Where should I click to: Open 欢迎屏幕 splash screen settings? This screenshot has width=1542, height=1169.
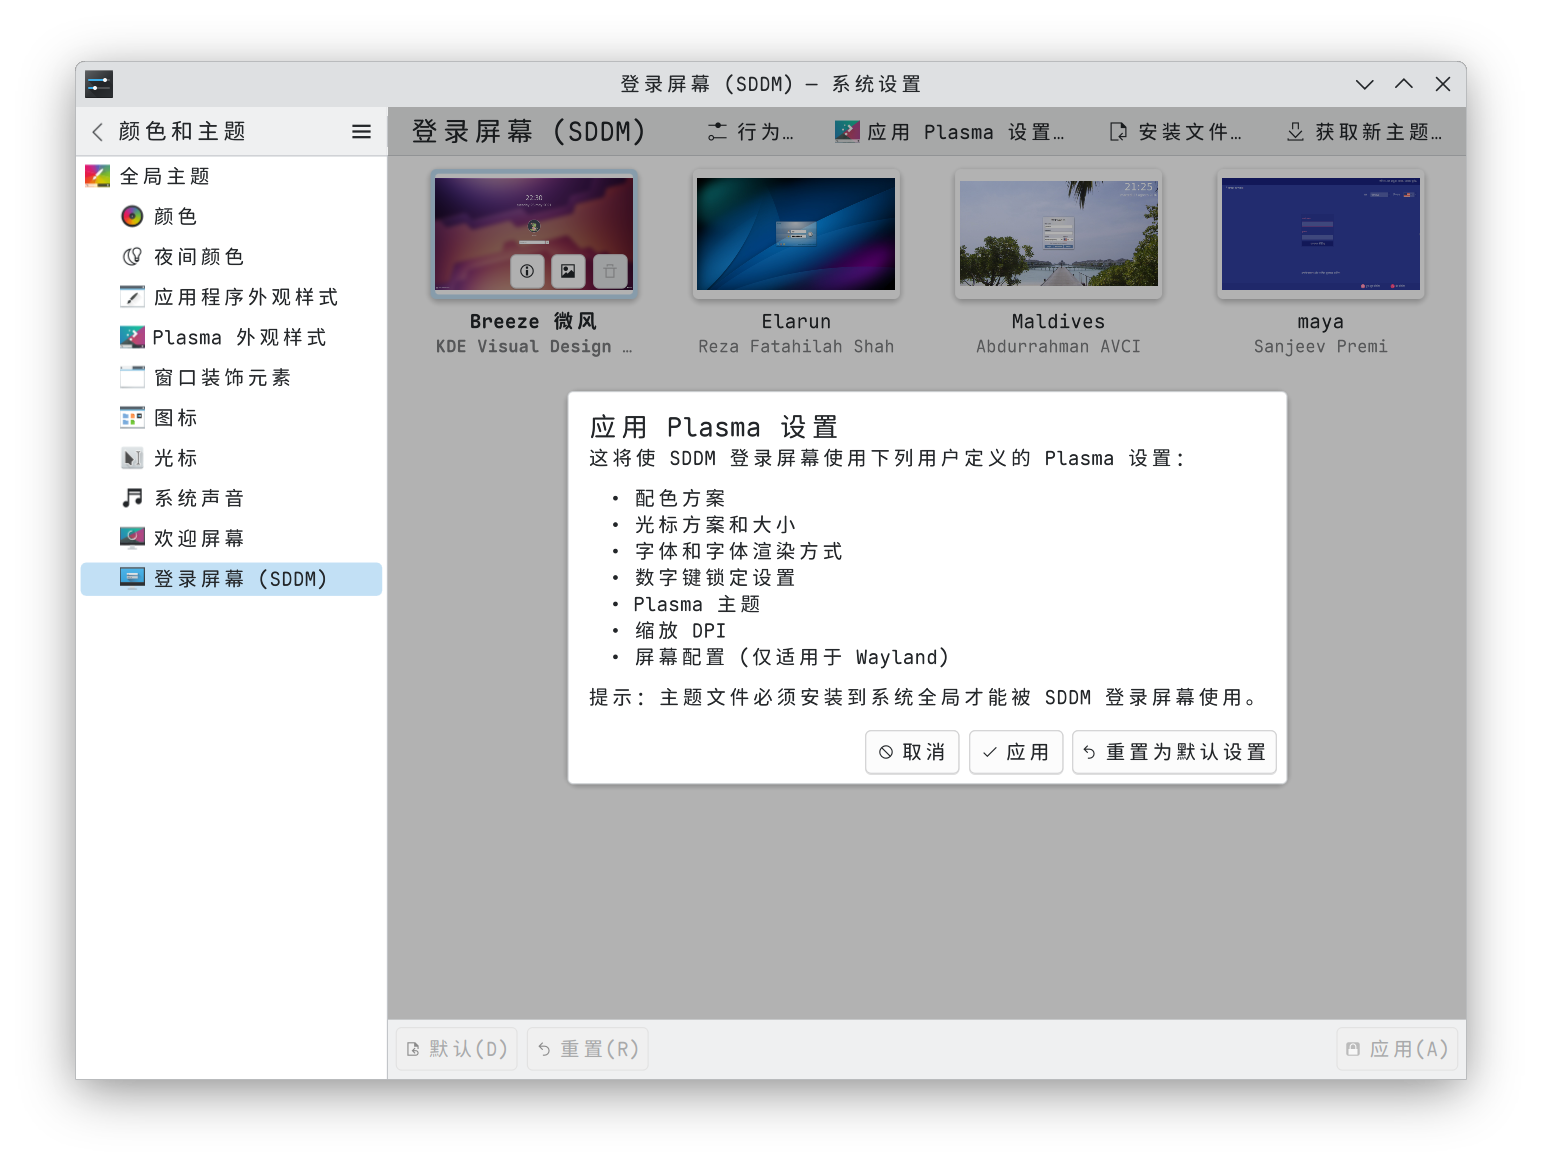[198, 539]
